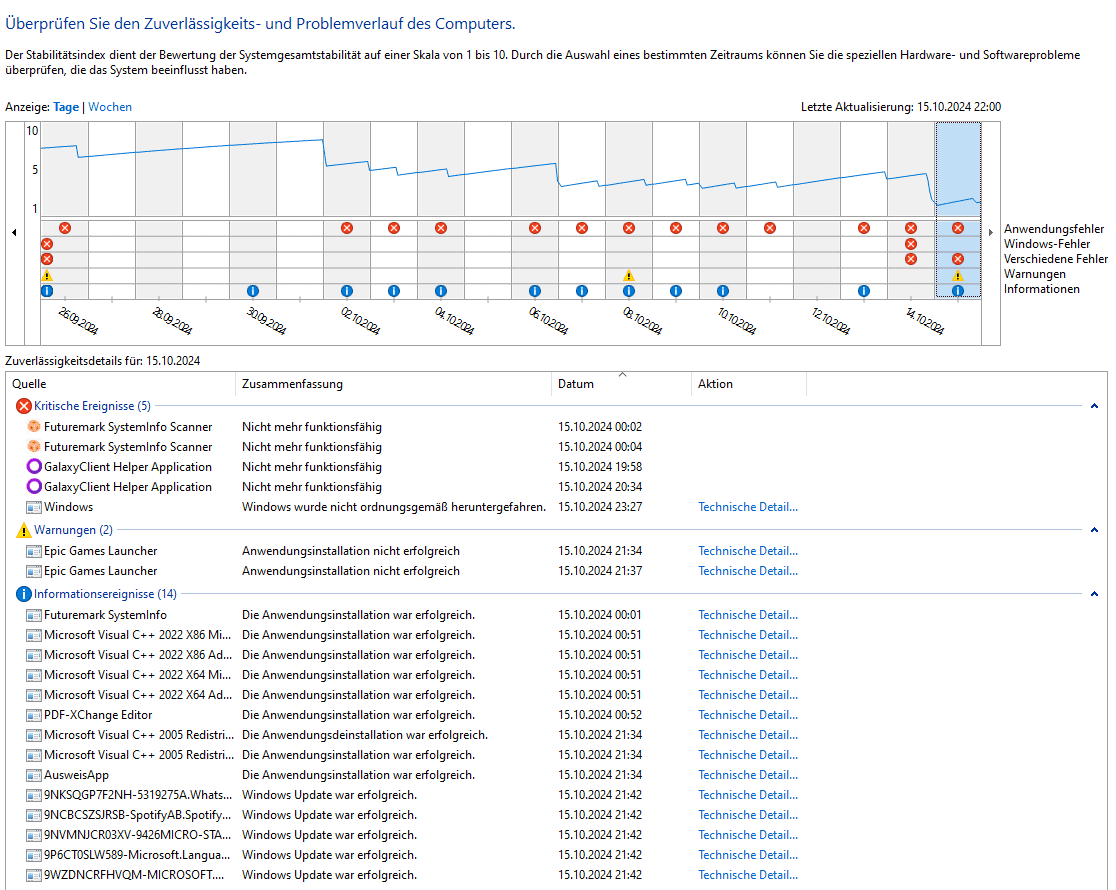The height and width of the screenshot is (890, 1116).
Task: Click GalaxyClient Helper Application icon at 19:58
Action: [x=33, y=466]
